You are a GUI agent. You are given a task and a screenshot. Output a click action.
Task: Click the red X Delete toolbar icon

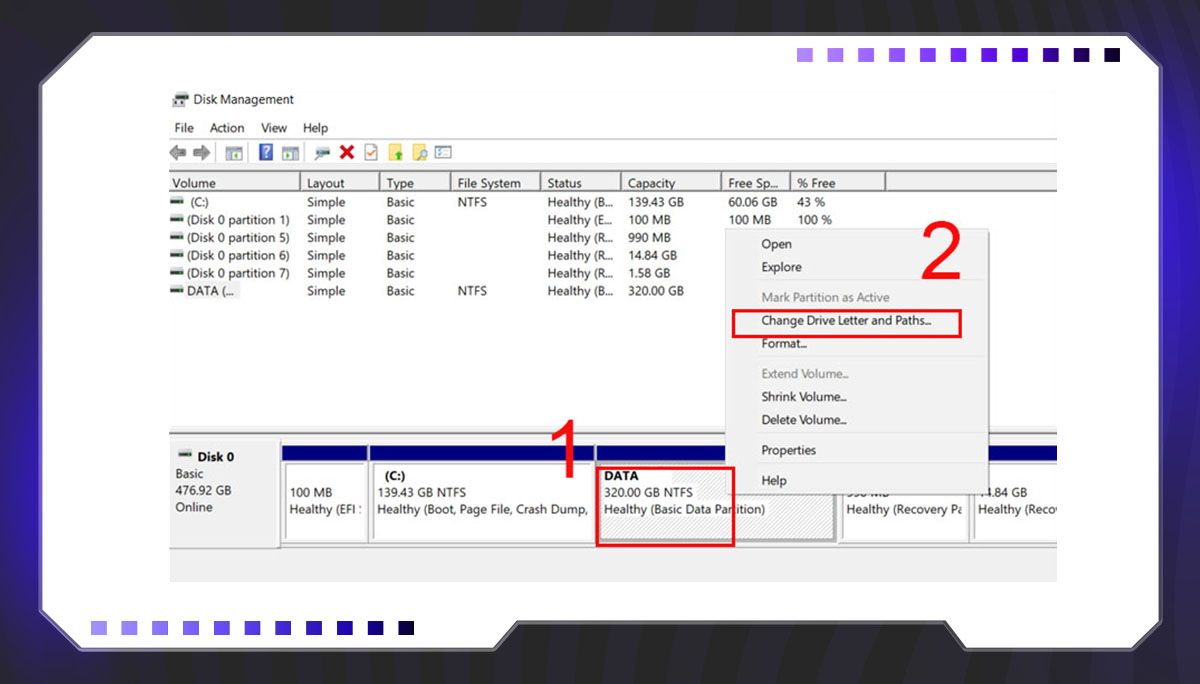(x=347, y=153)
